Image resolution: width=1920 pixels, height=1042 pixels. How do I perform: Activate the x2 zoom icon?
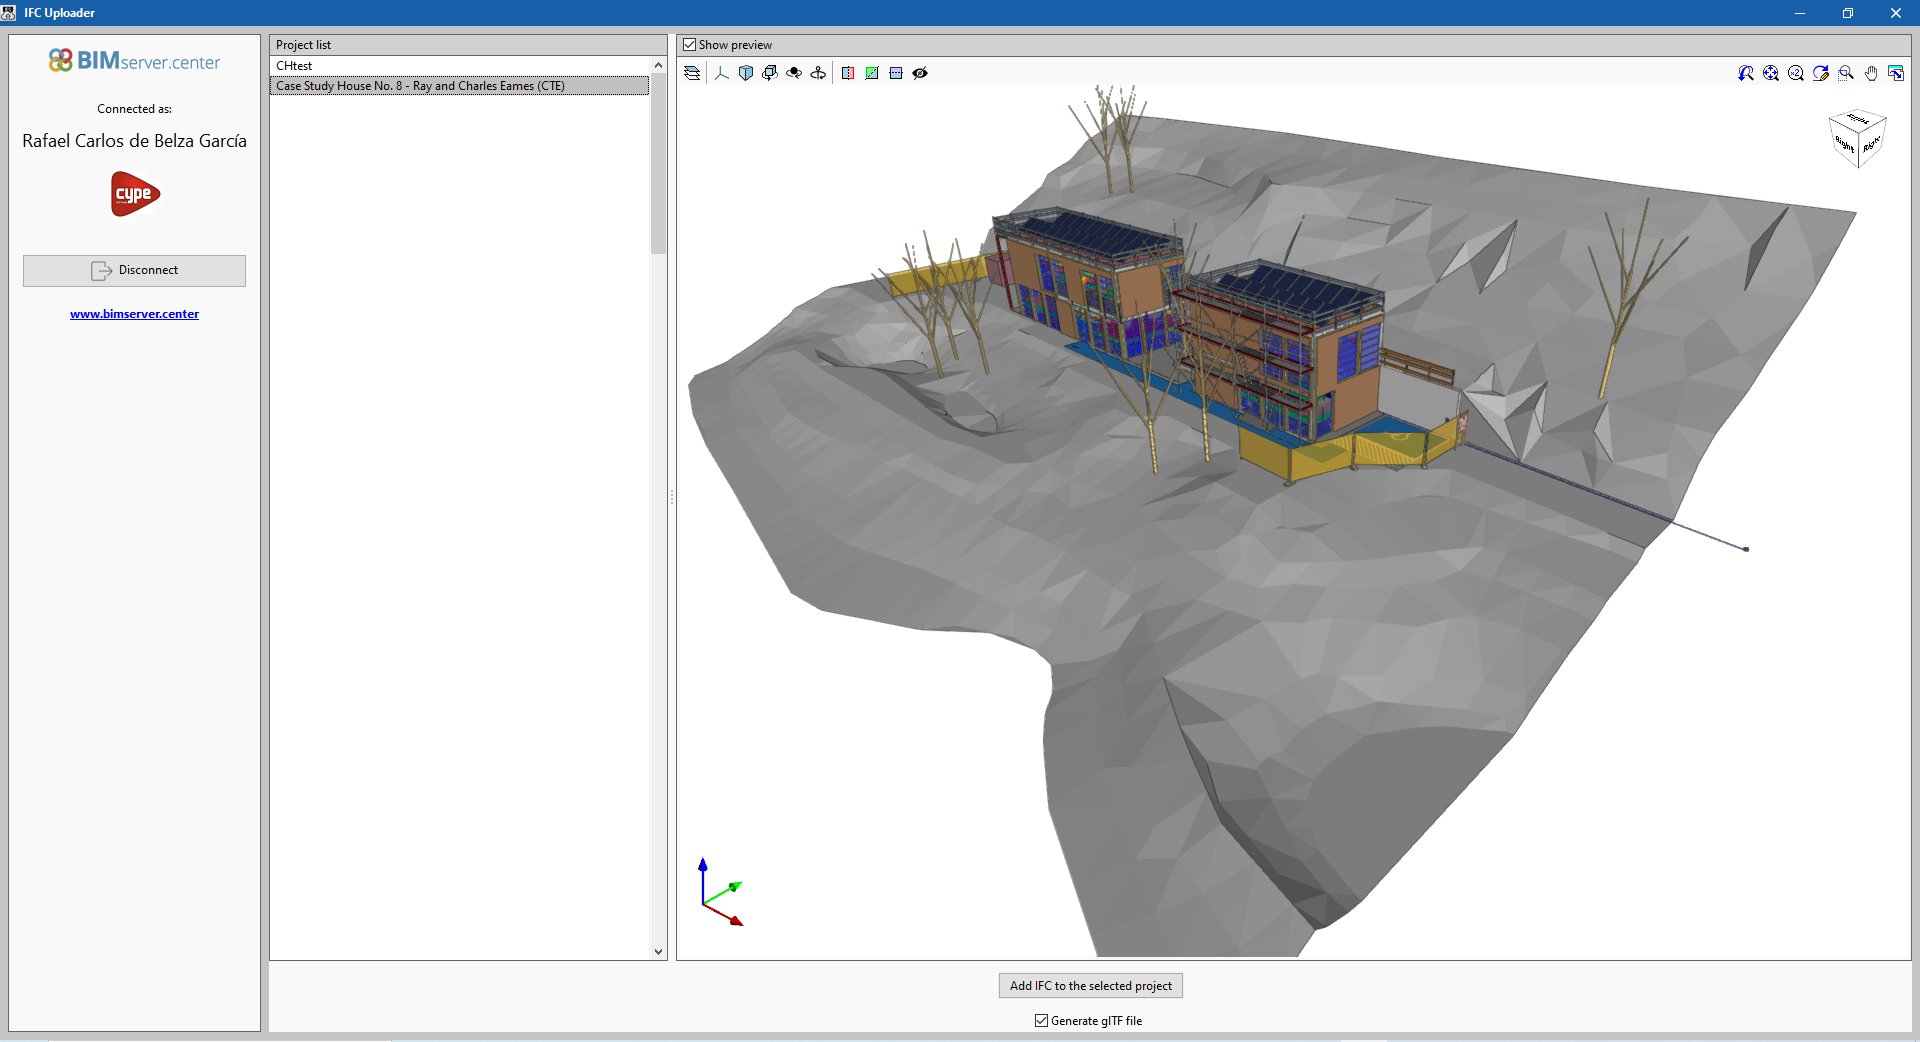click(1796, 72)
